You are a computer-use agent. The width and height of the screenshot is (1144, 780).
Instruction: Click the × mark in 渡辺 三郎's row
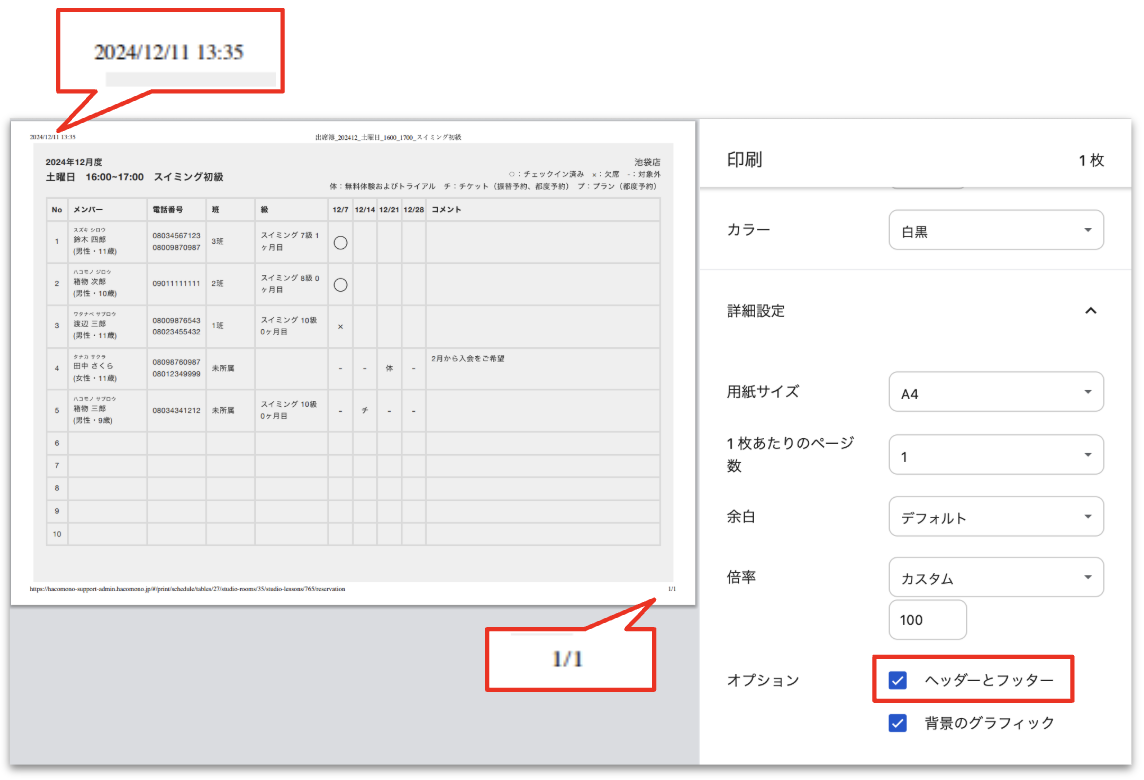[x=340, y=327]
